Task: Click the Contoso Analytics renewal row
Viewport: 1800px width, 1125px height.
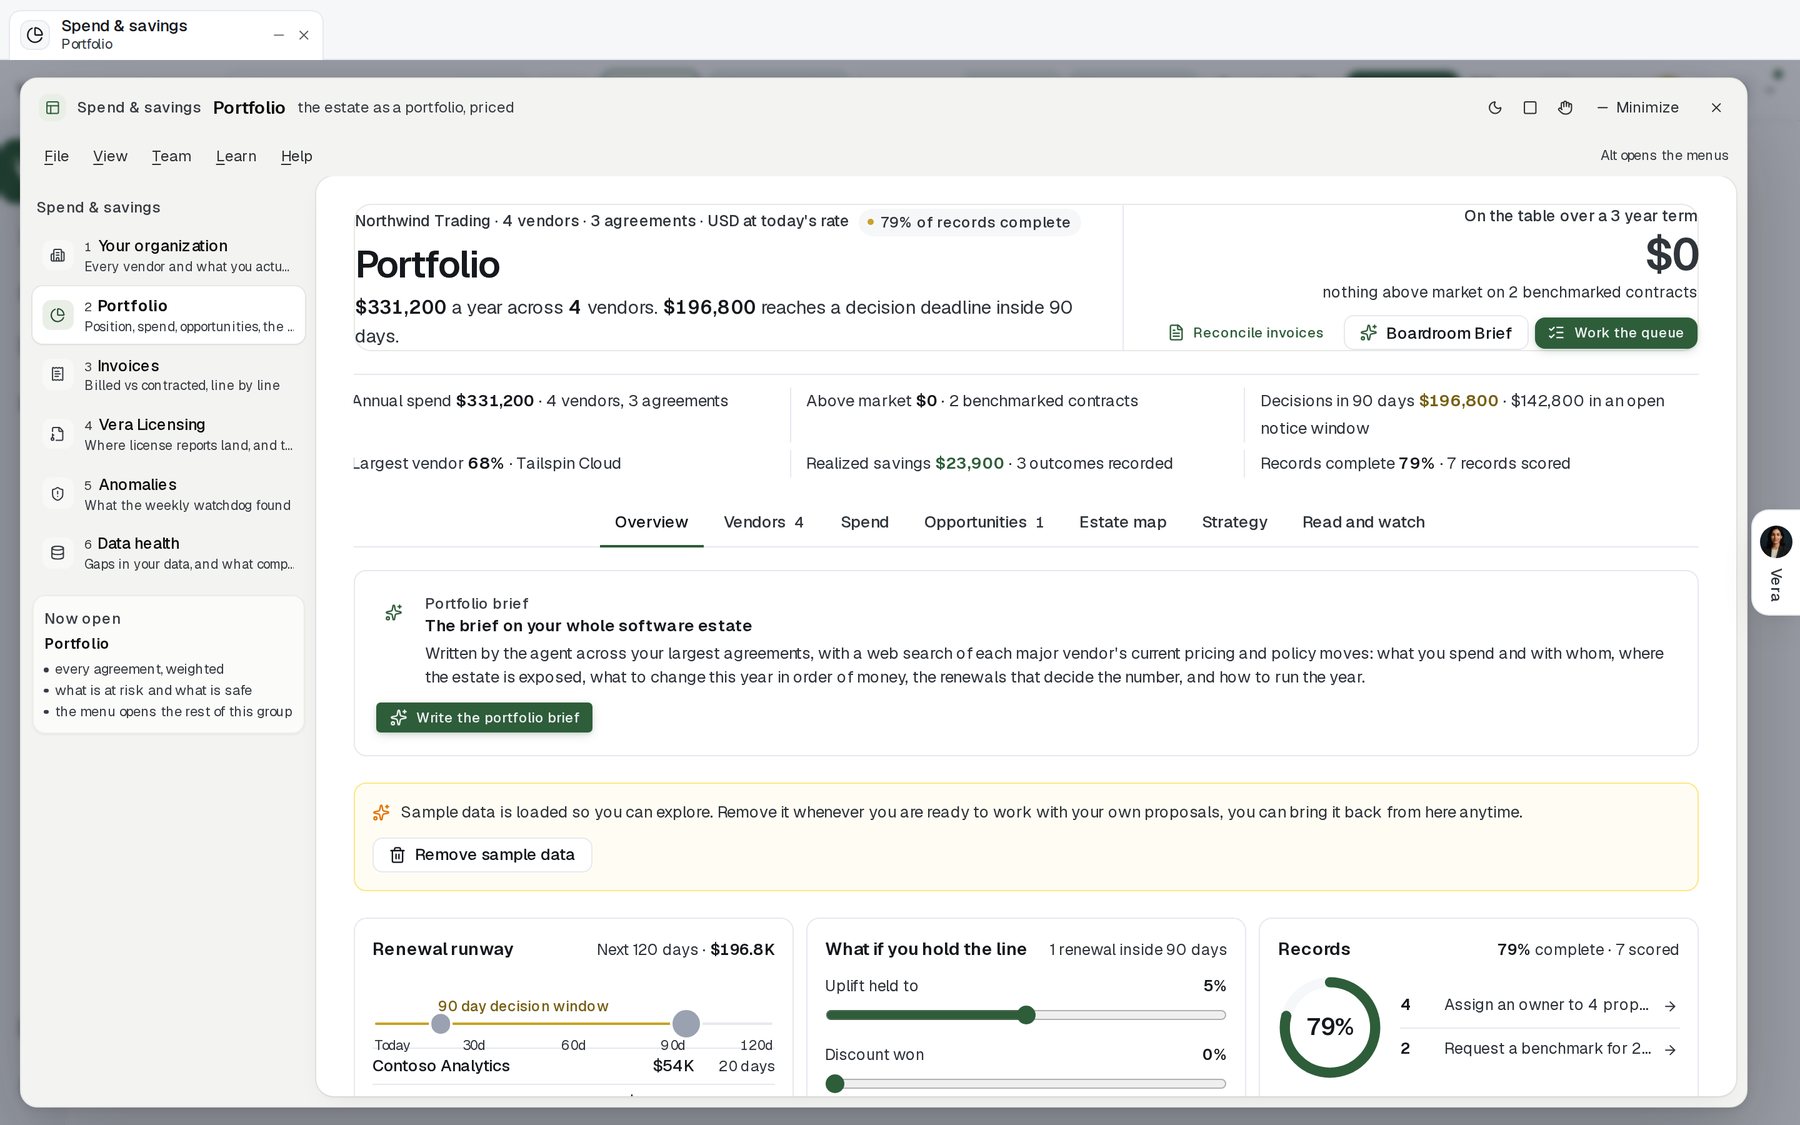Action: [573, 1066]
